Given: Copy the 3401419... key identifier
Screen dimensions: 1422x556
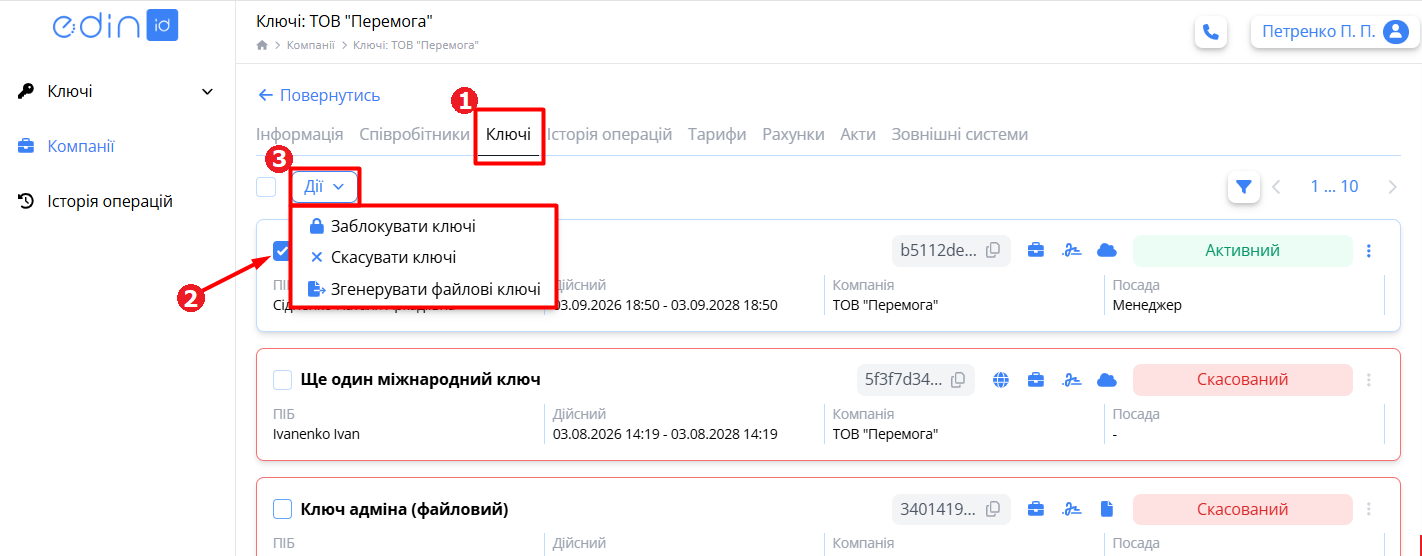Looking at the screenshot, I should pos(993,509).
